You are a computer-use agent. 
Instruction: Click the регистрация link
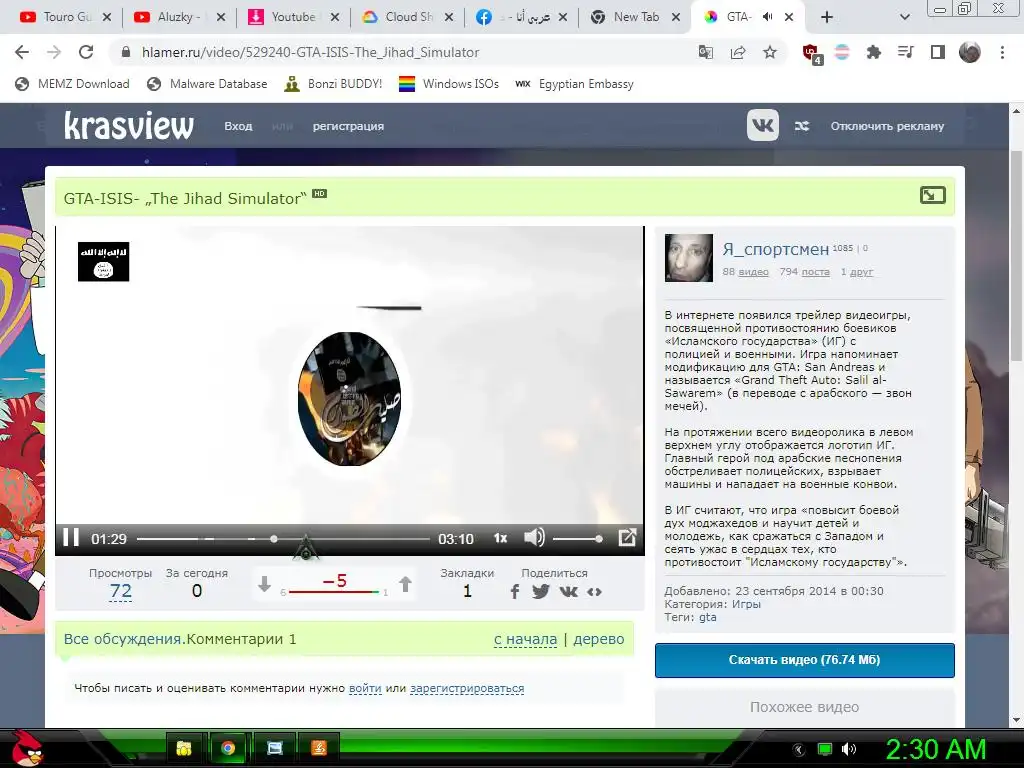coord(348,126)
